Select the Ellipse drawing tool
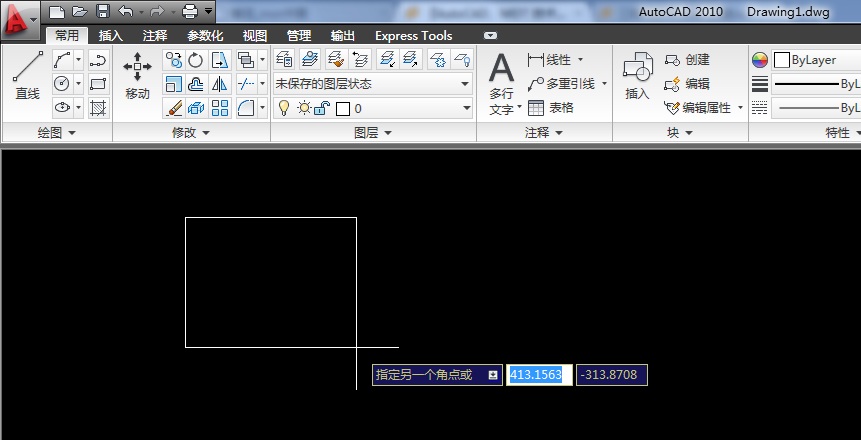 click(62, 108)
